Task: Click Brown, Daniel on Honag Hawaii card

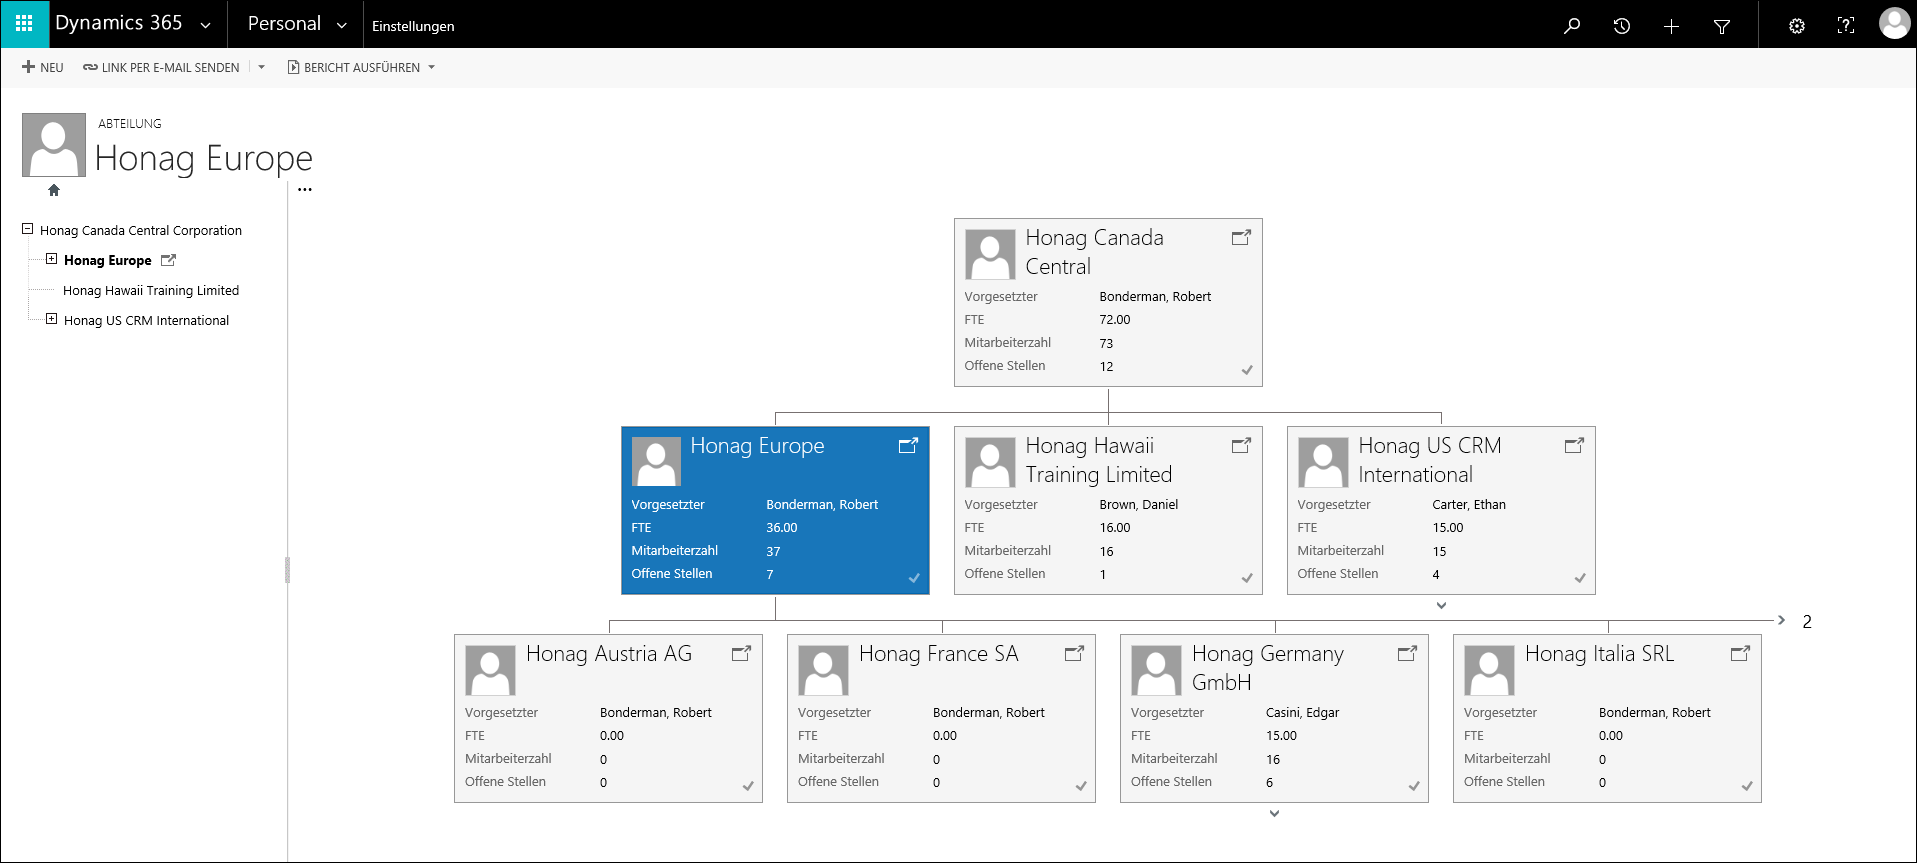Action: point(1139,505)
